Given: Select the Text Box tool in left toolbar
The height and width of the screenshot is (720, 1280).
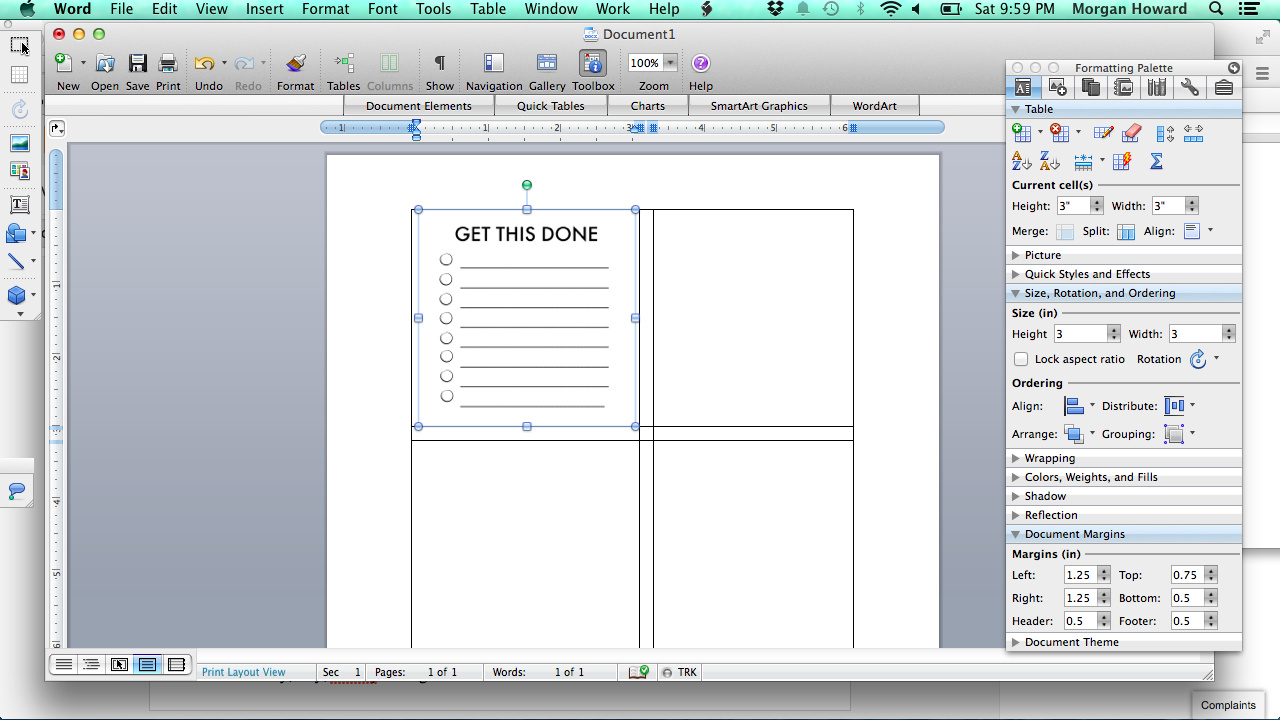Looking at the screenshot, I should [19, 205].
